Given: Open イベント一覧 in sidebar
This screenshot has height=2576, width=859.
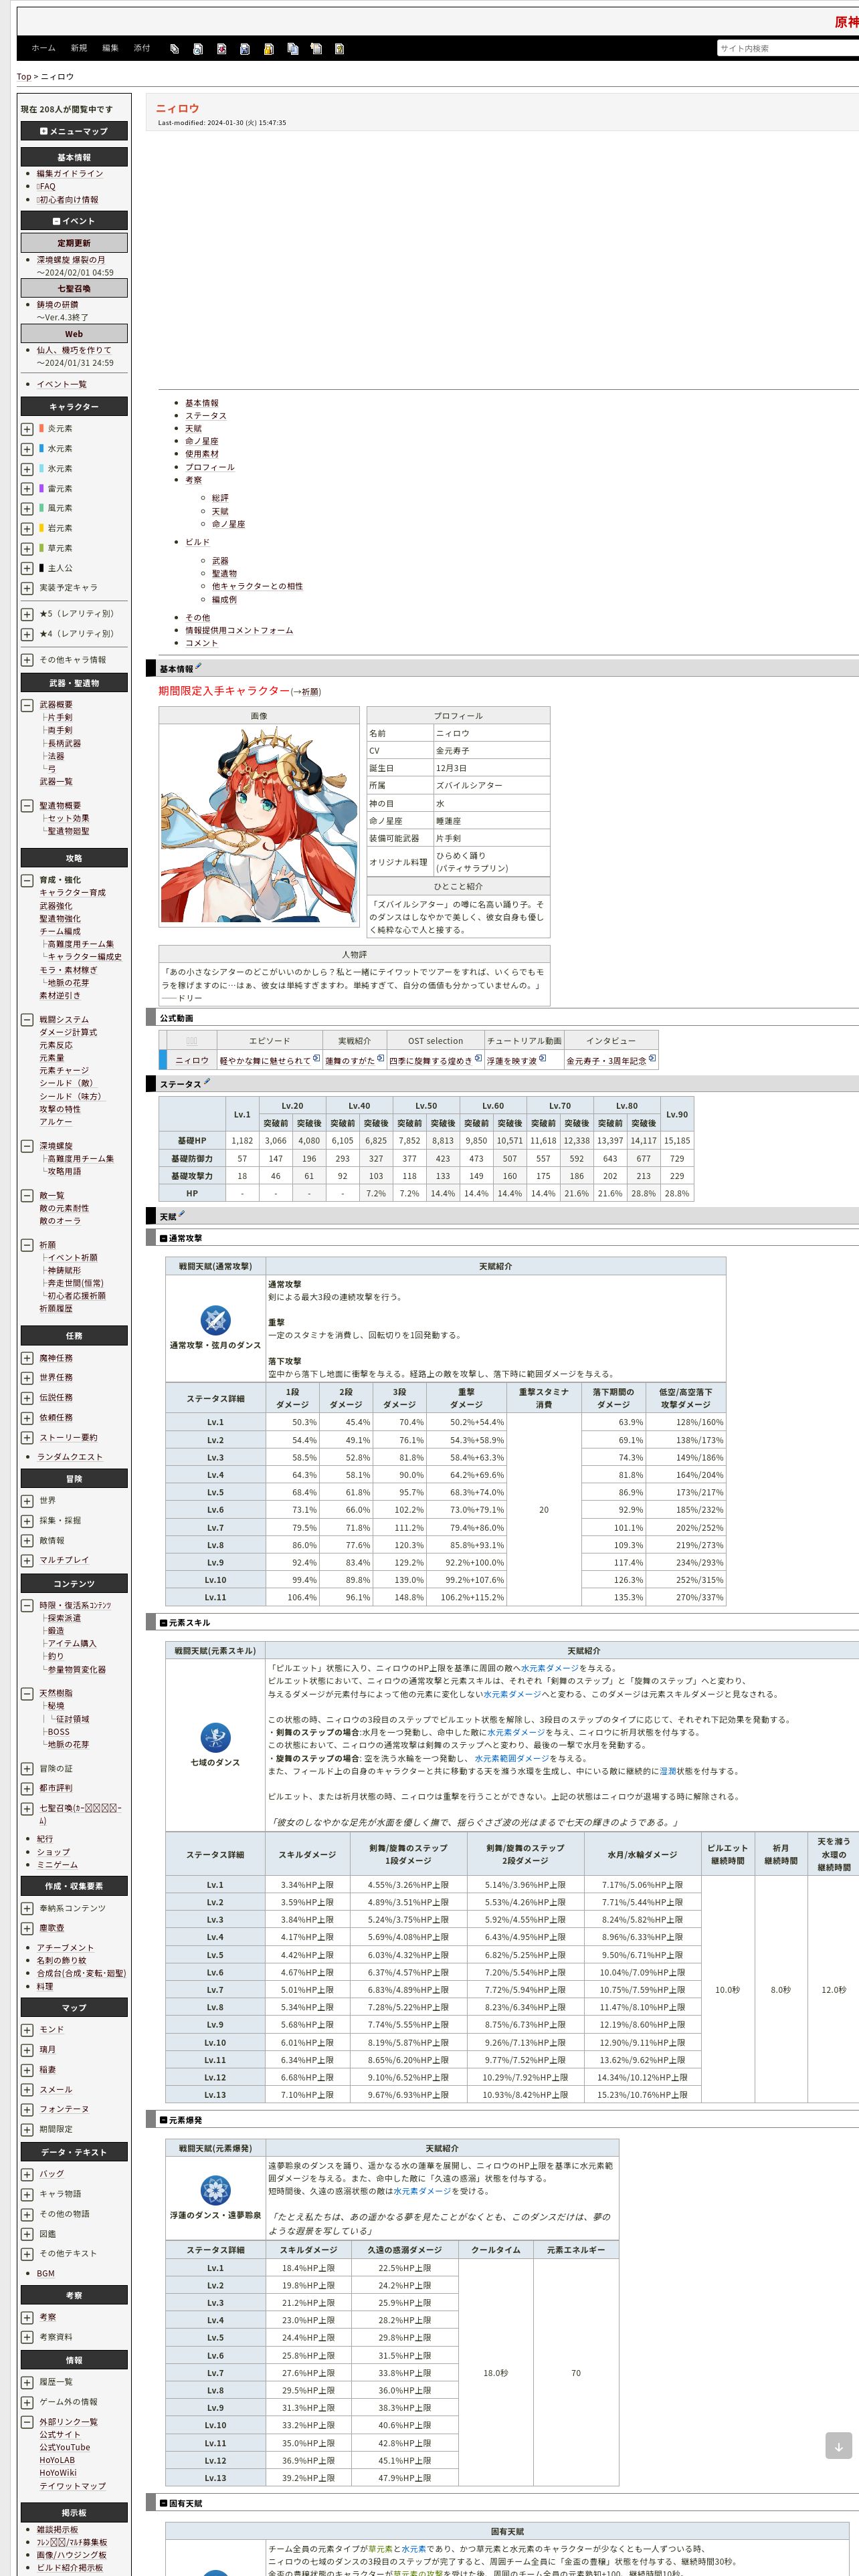Looking at the screenshot, I should [62, 385].
